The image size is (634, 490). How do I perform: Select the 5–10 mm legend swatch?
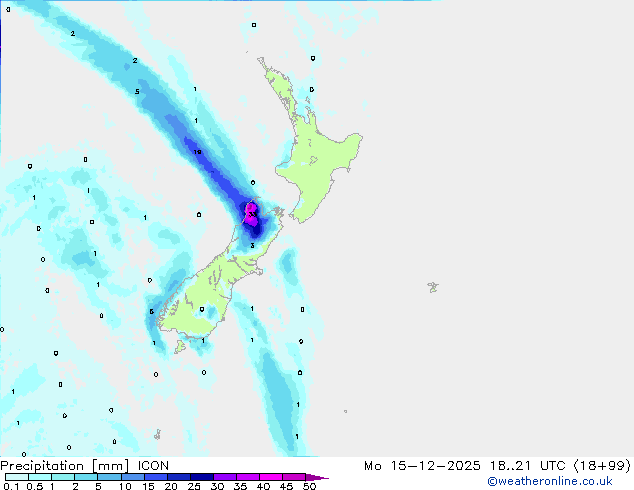pyautogui.click(x=109, y=477)
